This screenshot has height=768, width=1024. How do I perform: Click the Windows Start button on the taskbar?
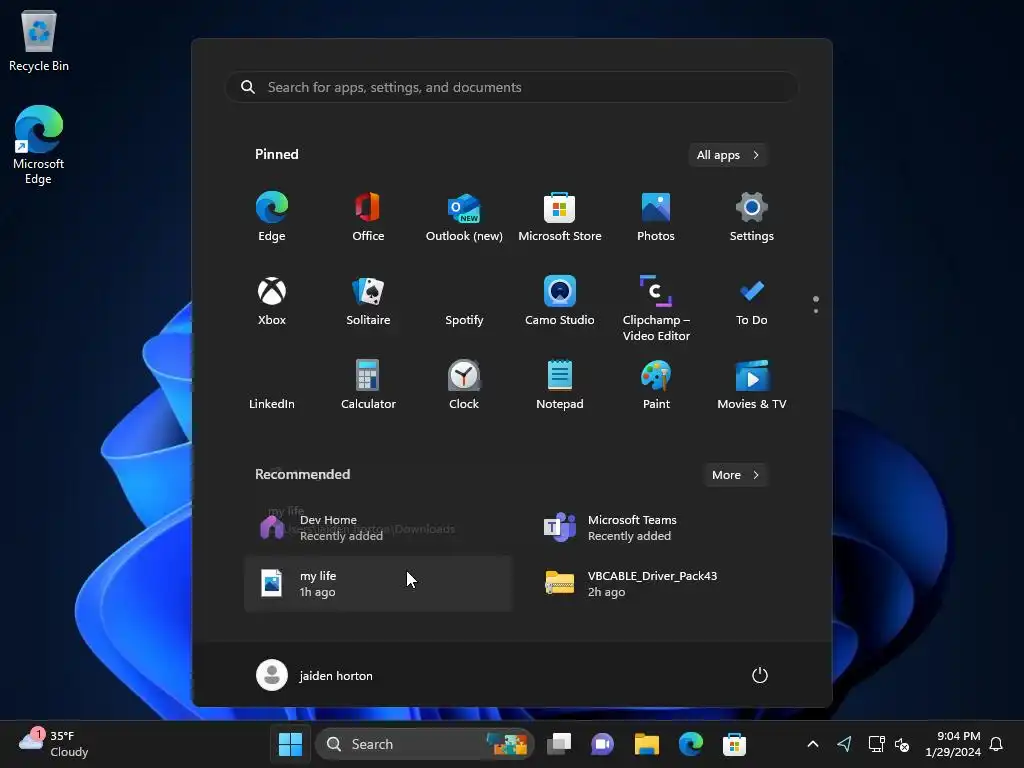click(x=290, y=744)
